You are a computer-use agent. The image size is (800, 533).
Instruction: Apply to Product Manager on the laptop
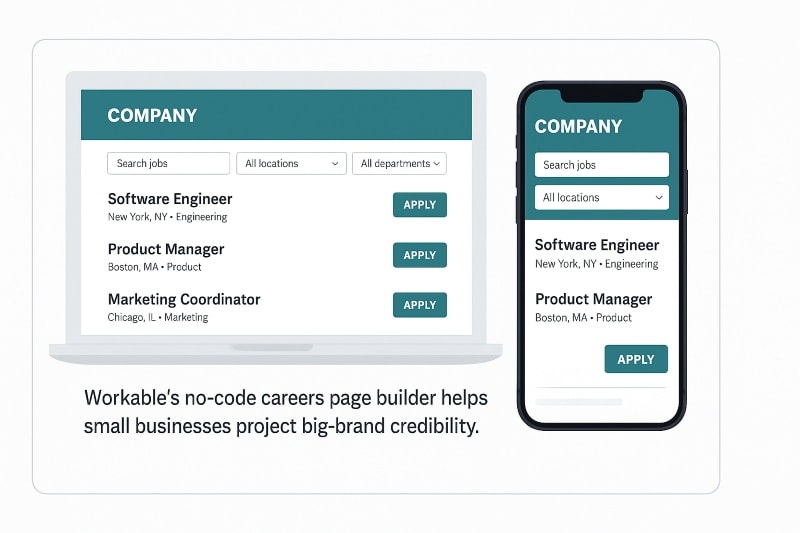pyautogui.click(x=419, y=255)
